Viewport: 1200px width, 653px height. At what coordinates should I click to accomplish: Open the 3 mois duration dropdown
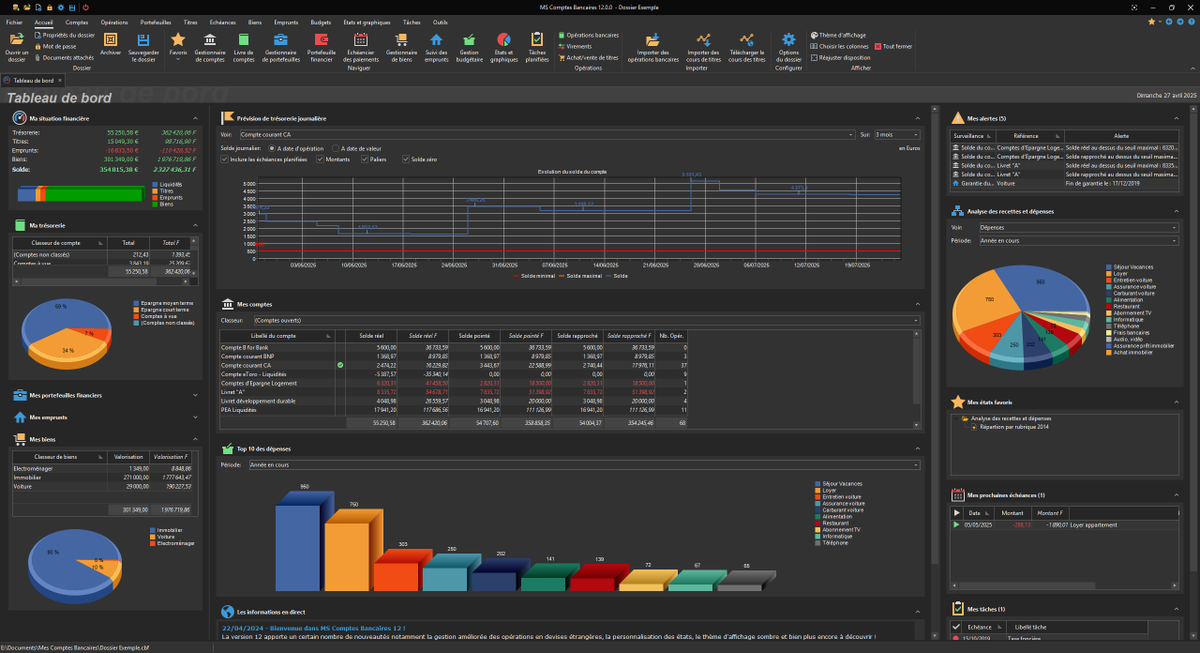pos(897,133)
